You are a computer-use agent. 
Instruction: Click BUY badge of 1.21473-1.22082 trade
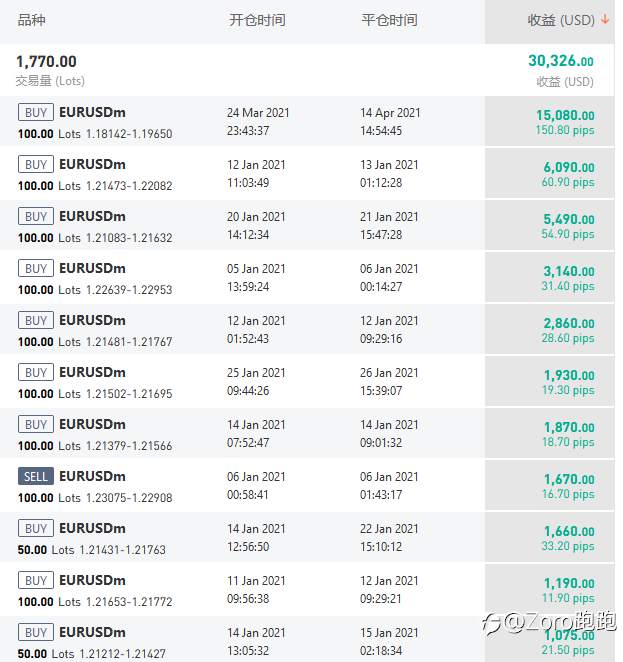click(x=36, y=164)
